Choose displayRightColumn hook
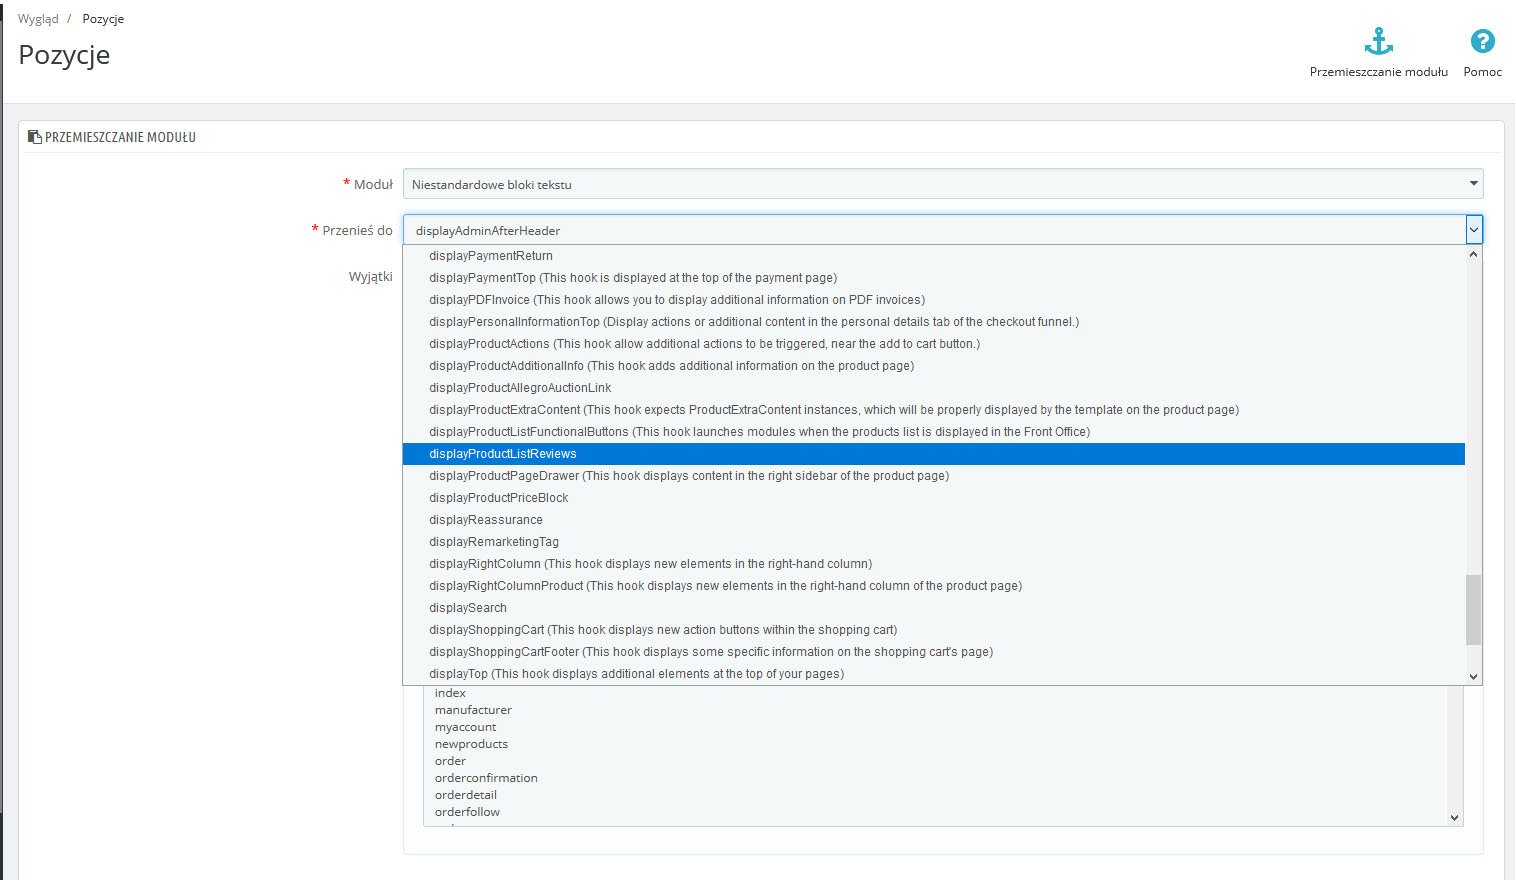Screen dimensions: 1516x880 pyautogui.click(x=934, y=564)
